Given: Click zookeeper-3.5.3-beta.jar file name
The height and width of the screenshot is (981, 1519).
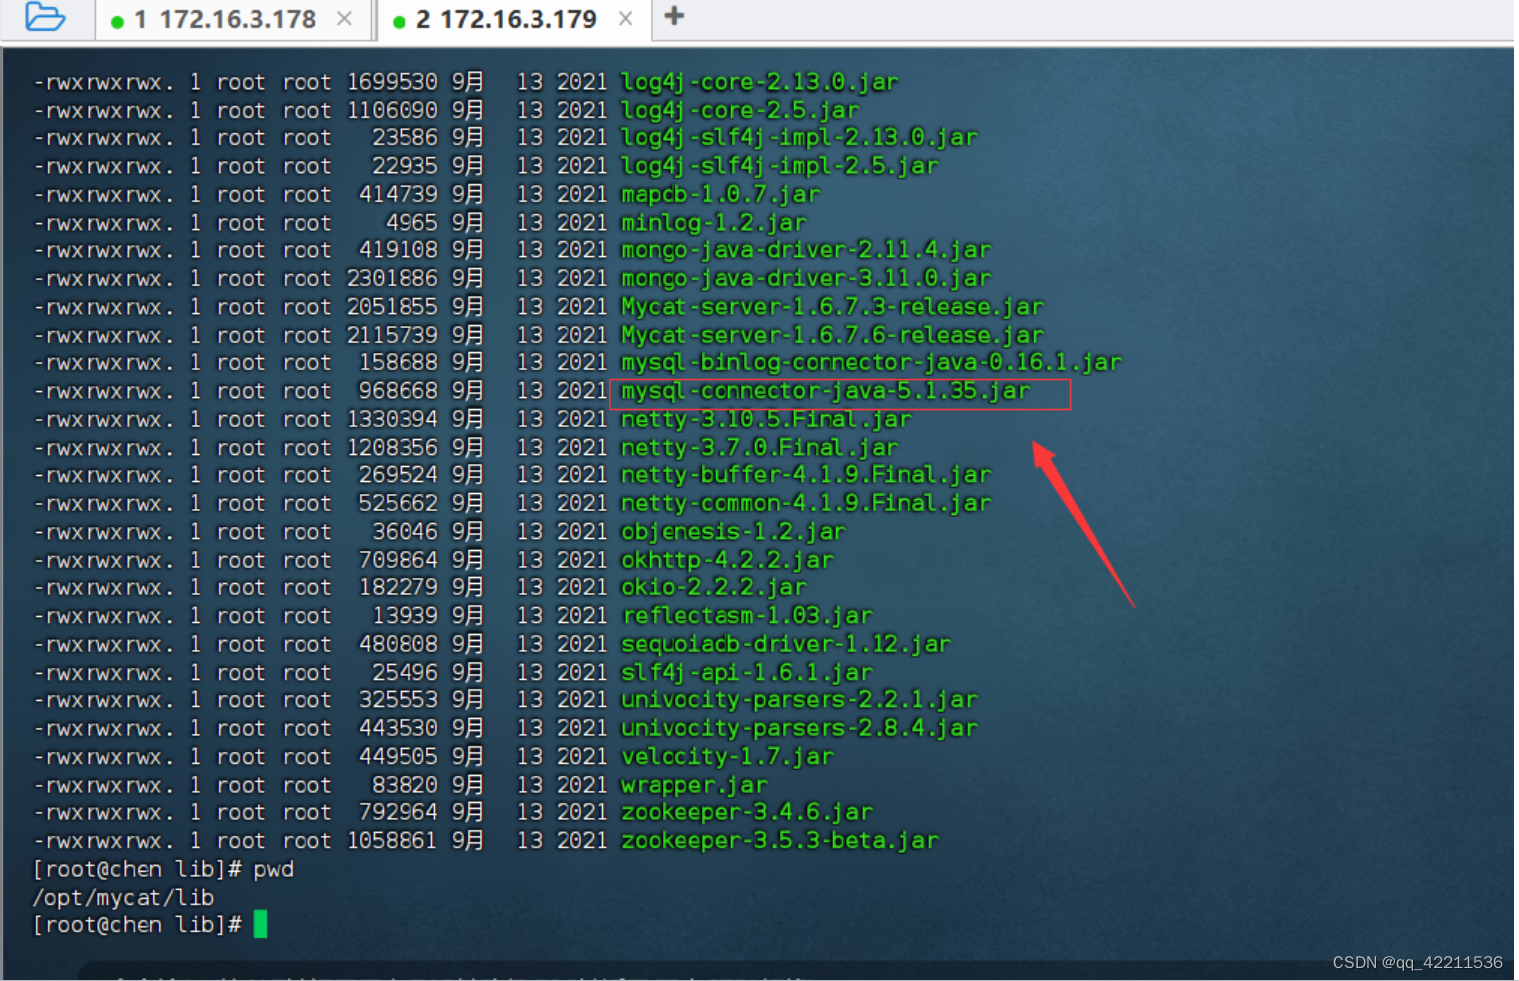Looking at the screenshot, I should coord(779,841).
